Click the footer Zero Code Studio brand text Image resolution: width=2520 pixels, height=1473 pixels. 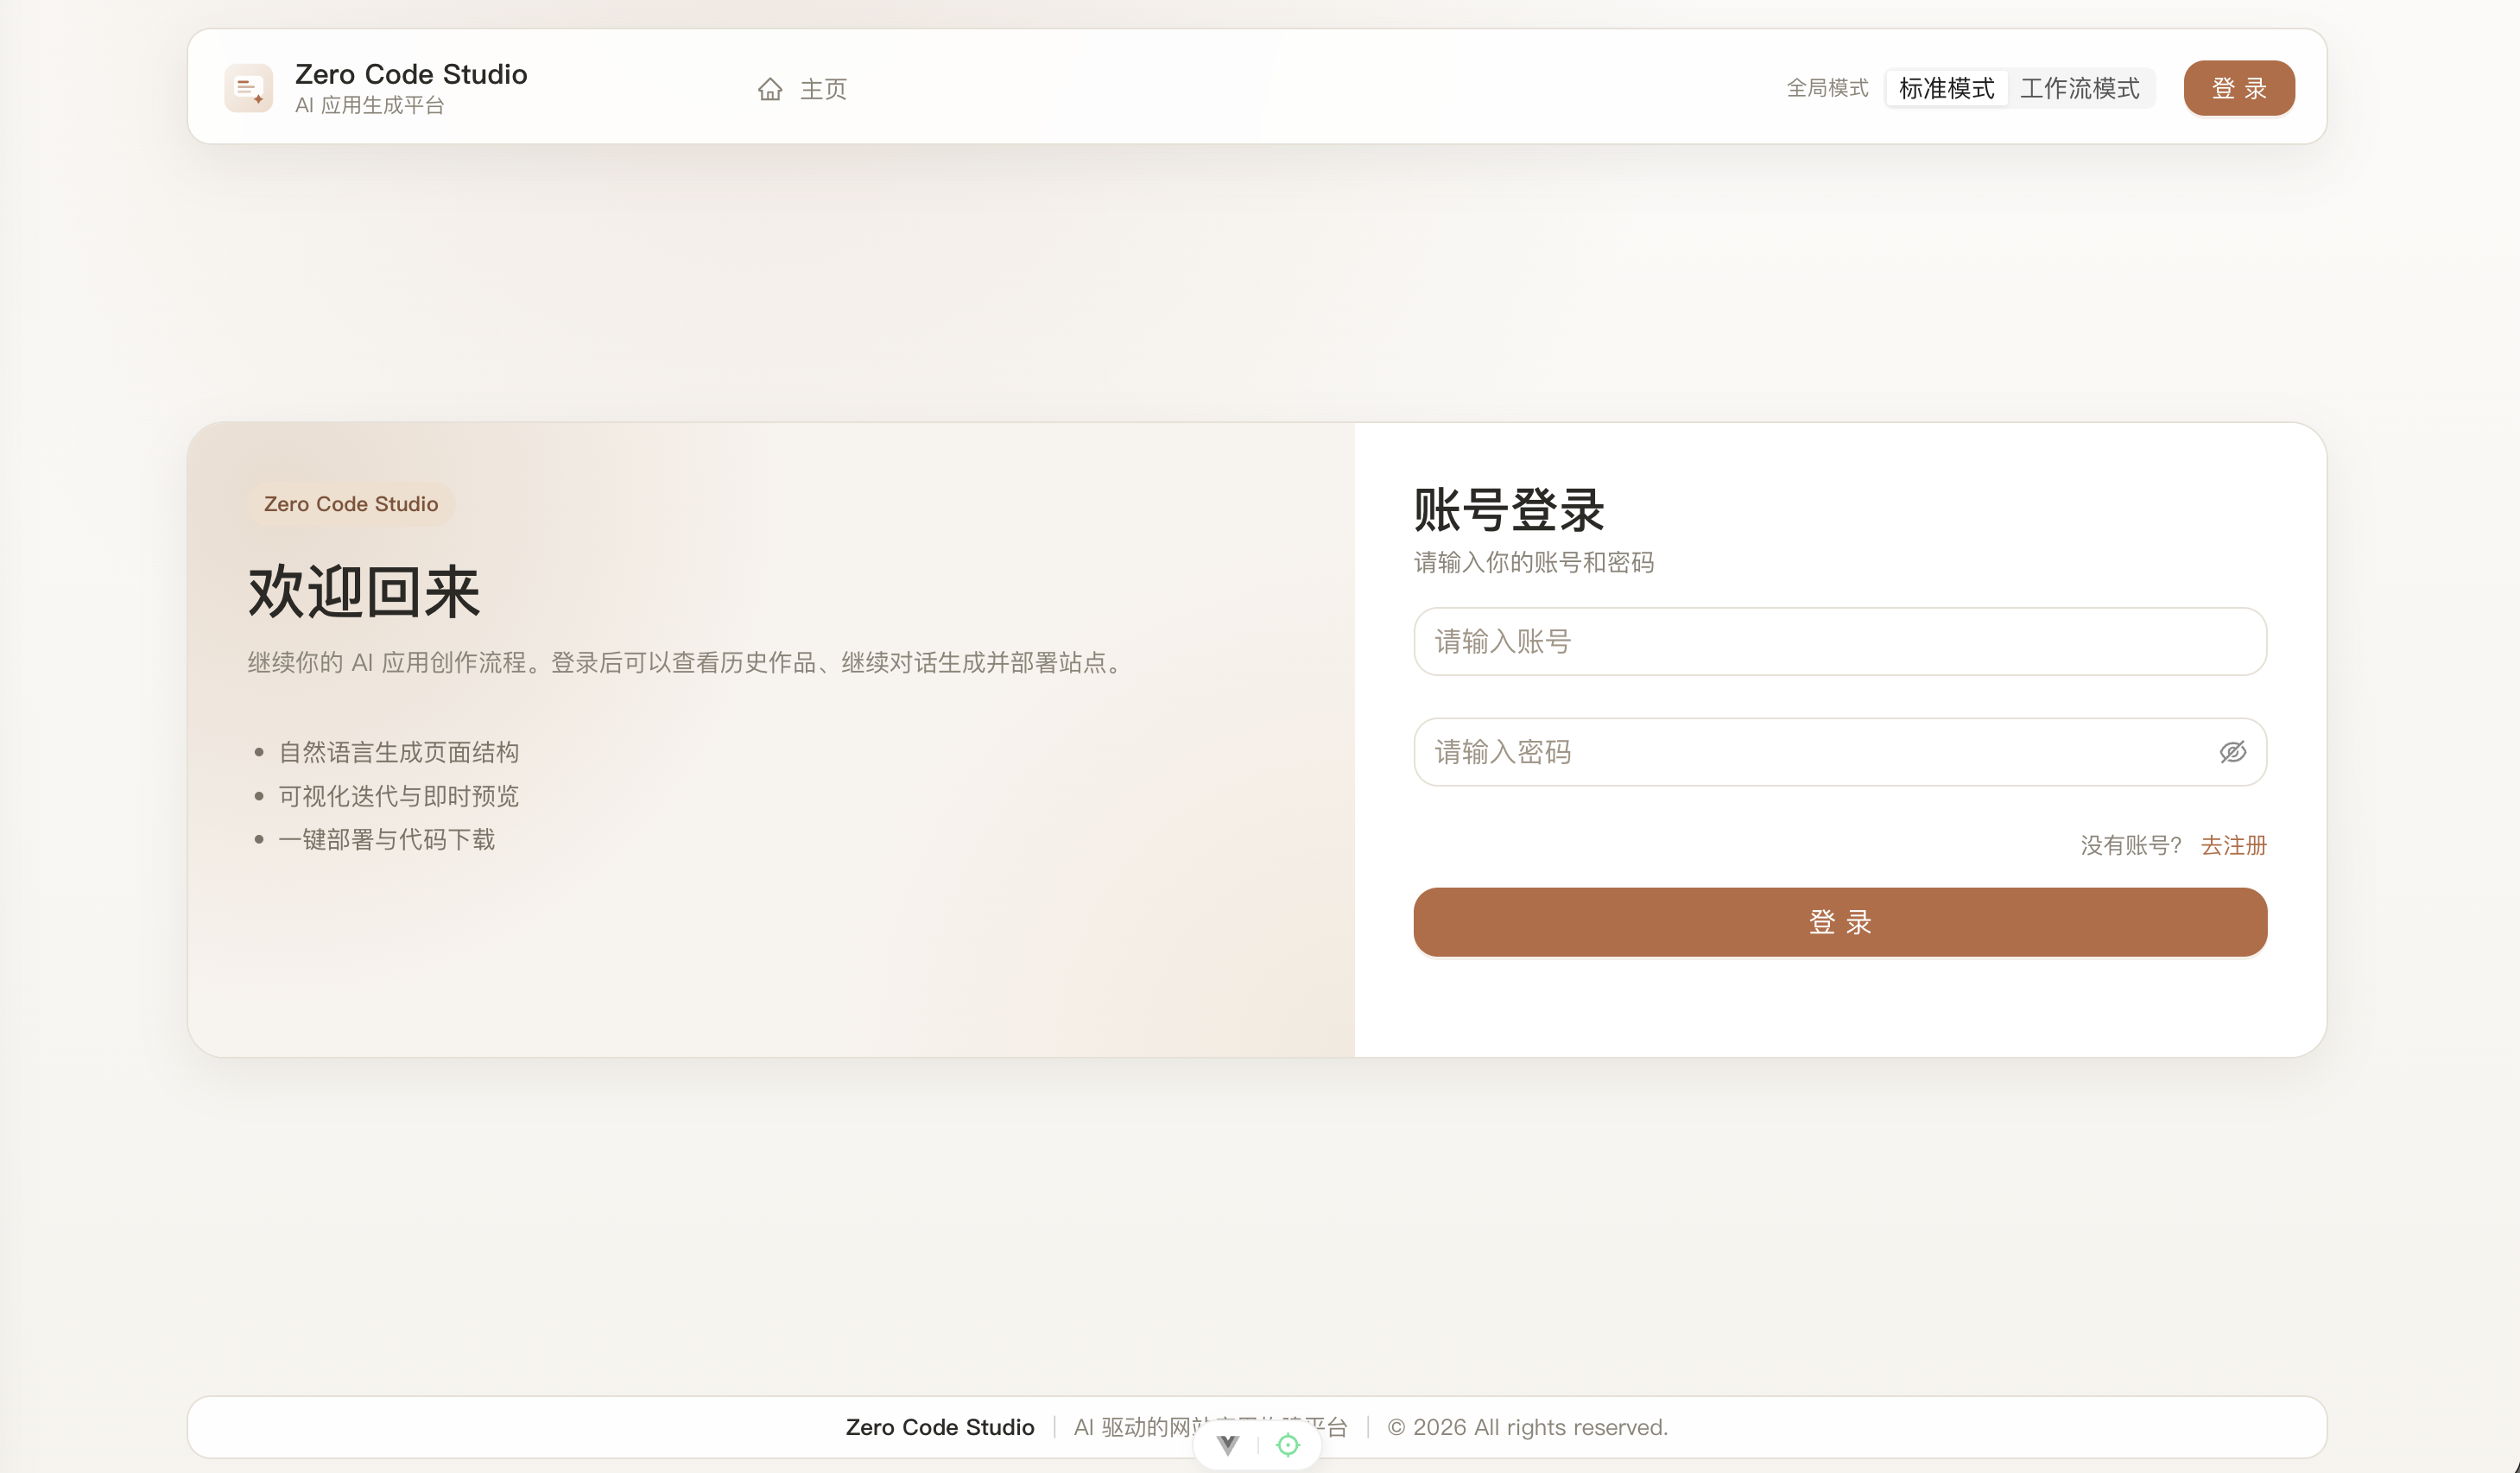point(940,1427)
